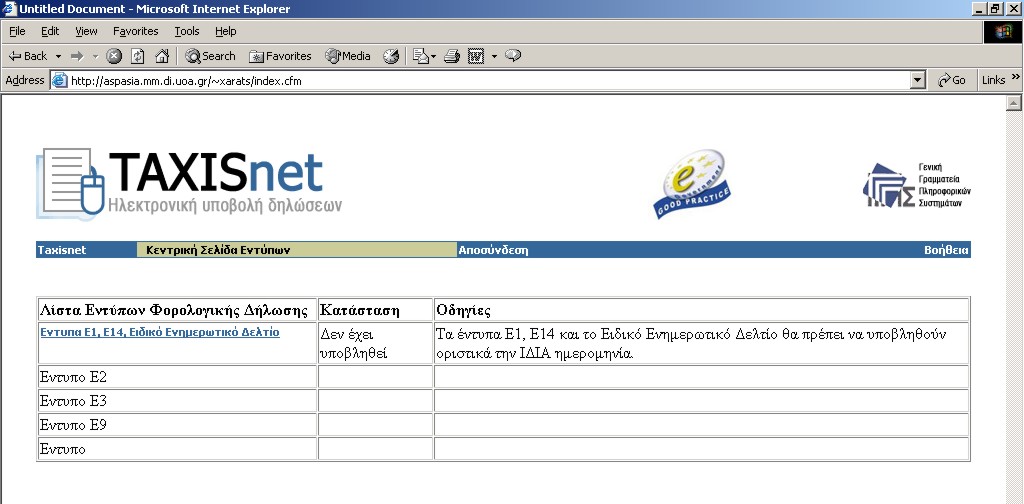Click the Mail icon in toolbar
1024x504 pixels.
(421, 57)
